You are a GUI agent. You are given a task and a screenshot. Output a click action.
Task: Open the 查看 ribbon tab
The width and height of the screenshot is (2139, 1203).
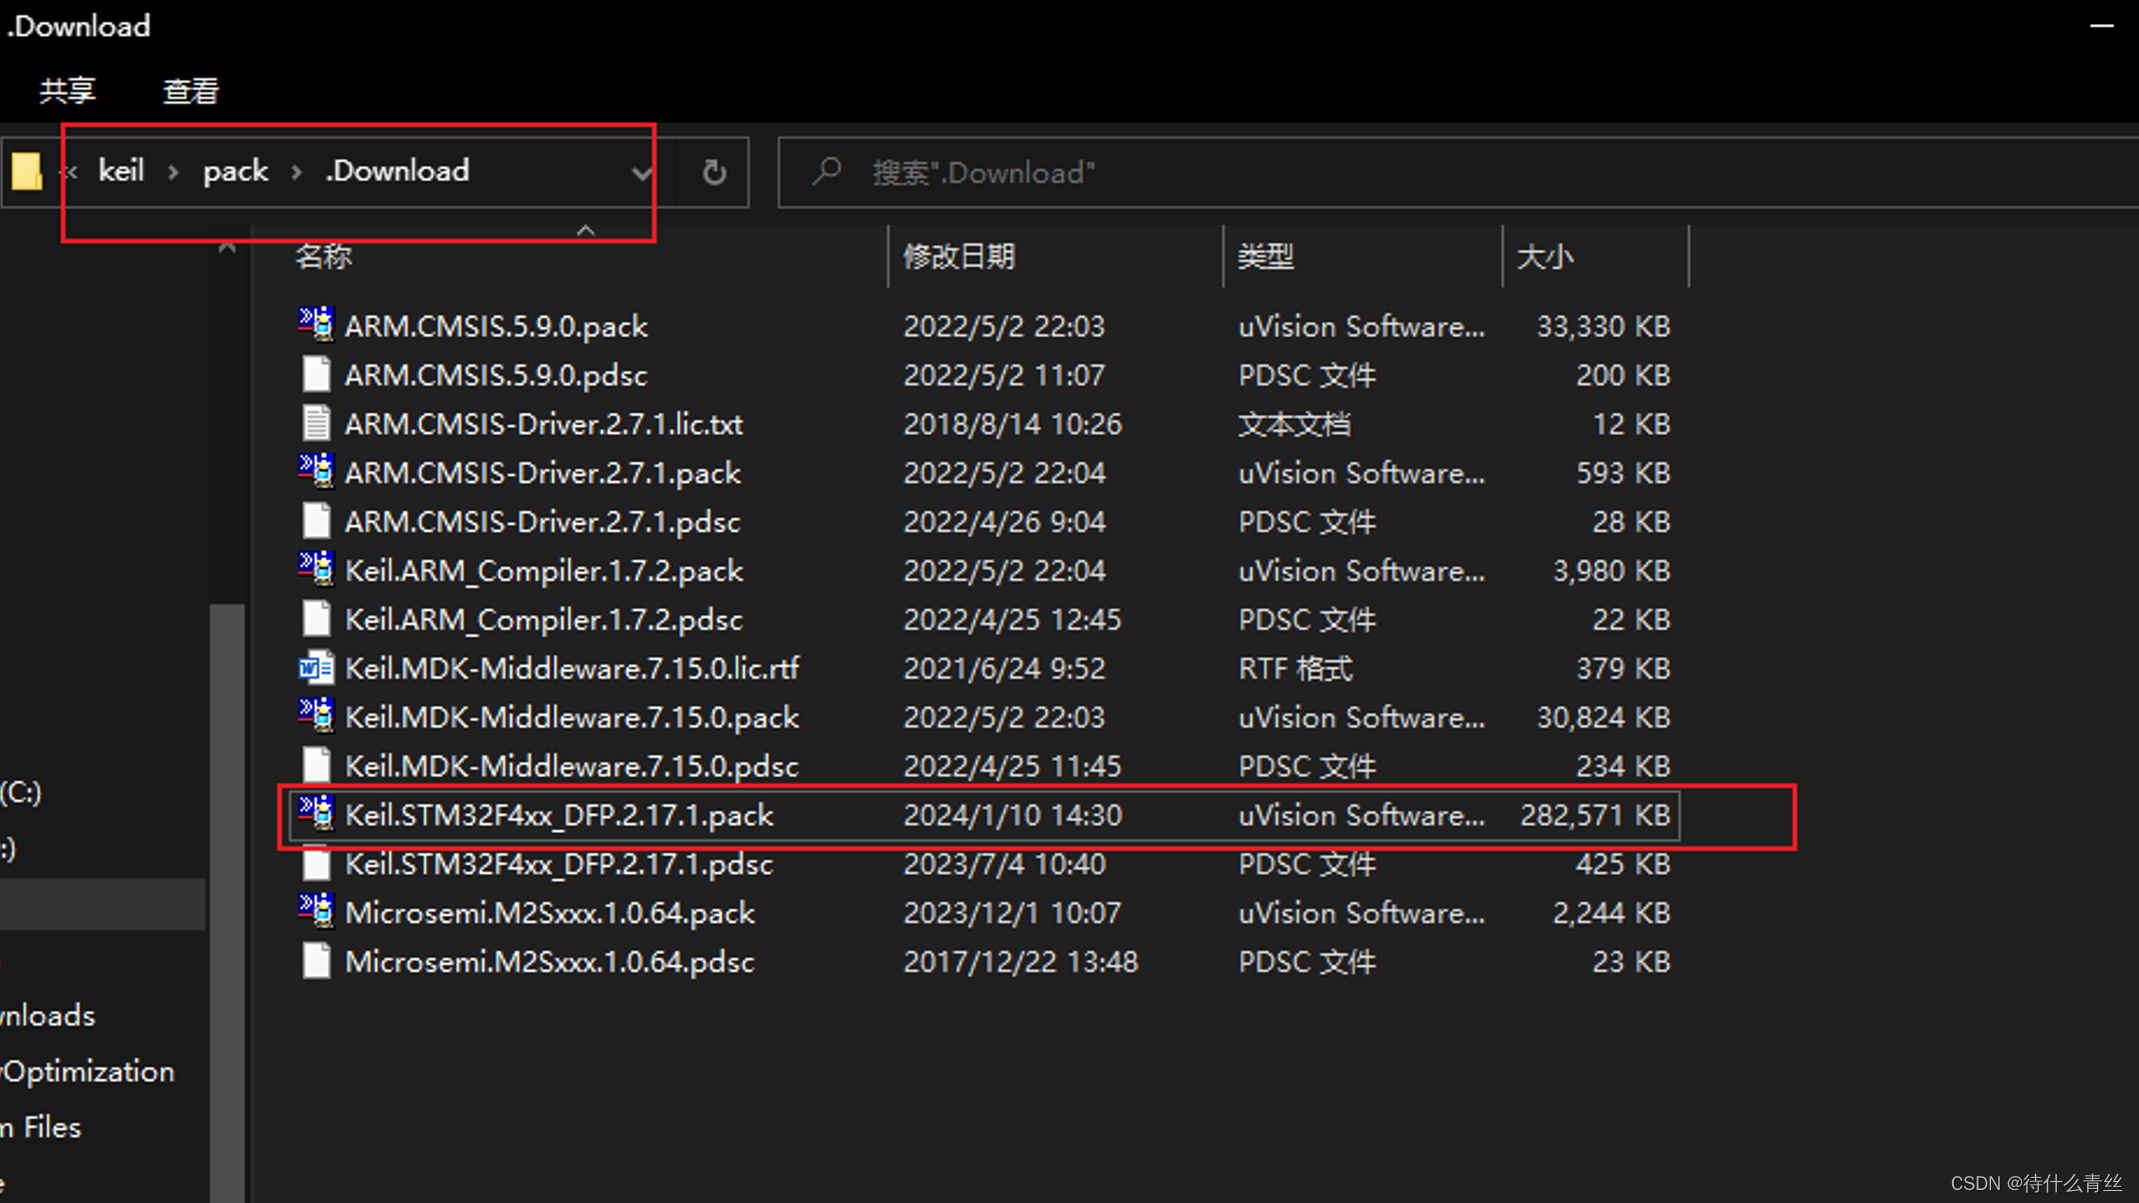191,91
